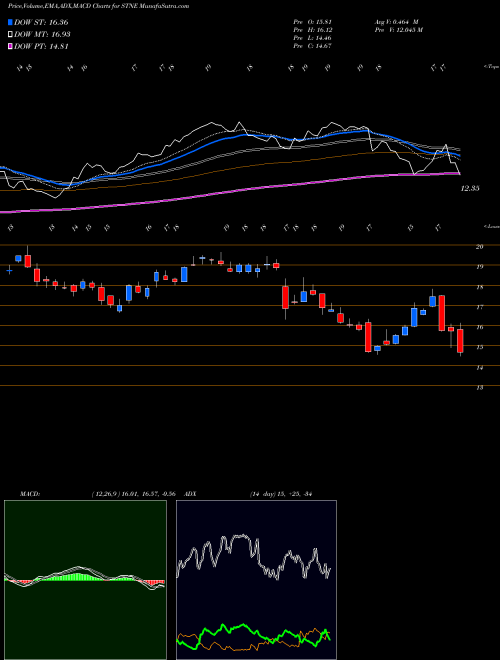Image resolution: width=500 pixels, height=660 pixels.
Task: Click the price axis label 17
Action: [x=479, y=307]
